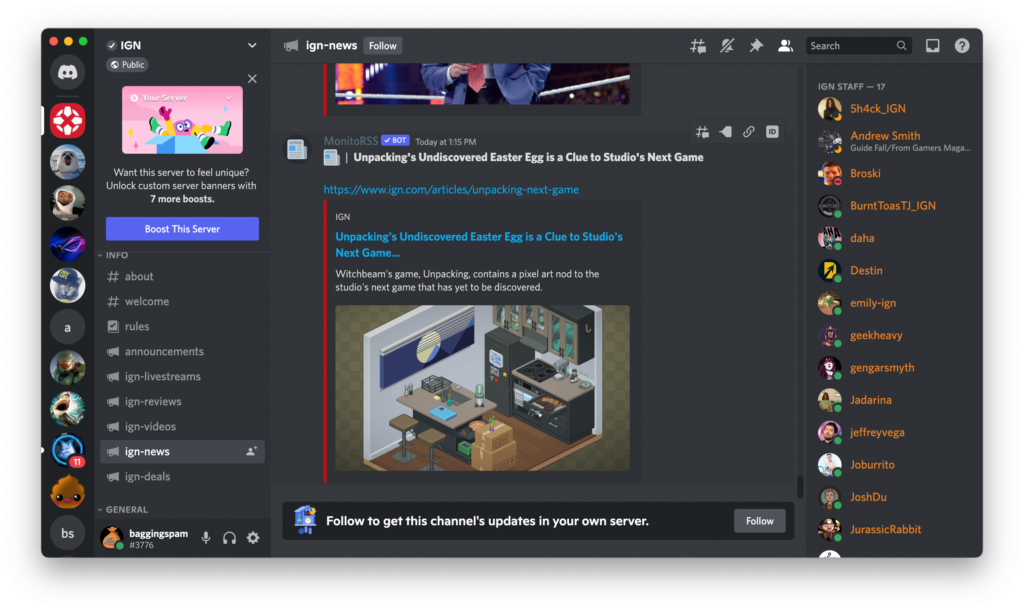This screenshot has height=612, width=1024.
Task: Switch to the announcements channel
Action: click(164, 352)
